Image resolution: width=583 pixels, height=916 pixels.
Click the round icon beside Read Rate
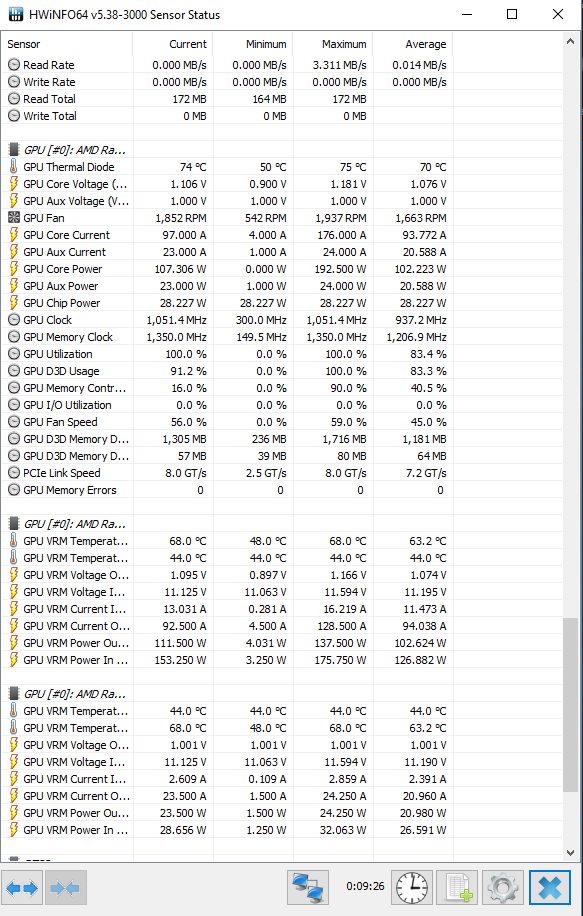13,65
